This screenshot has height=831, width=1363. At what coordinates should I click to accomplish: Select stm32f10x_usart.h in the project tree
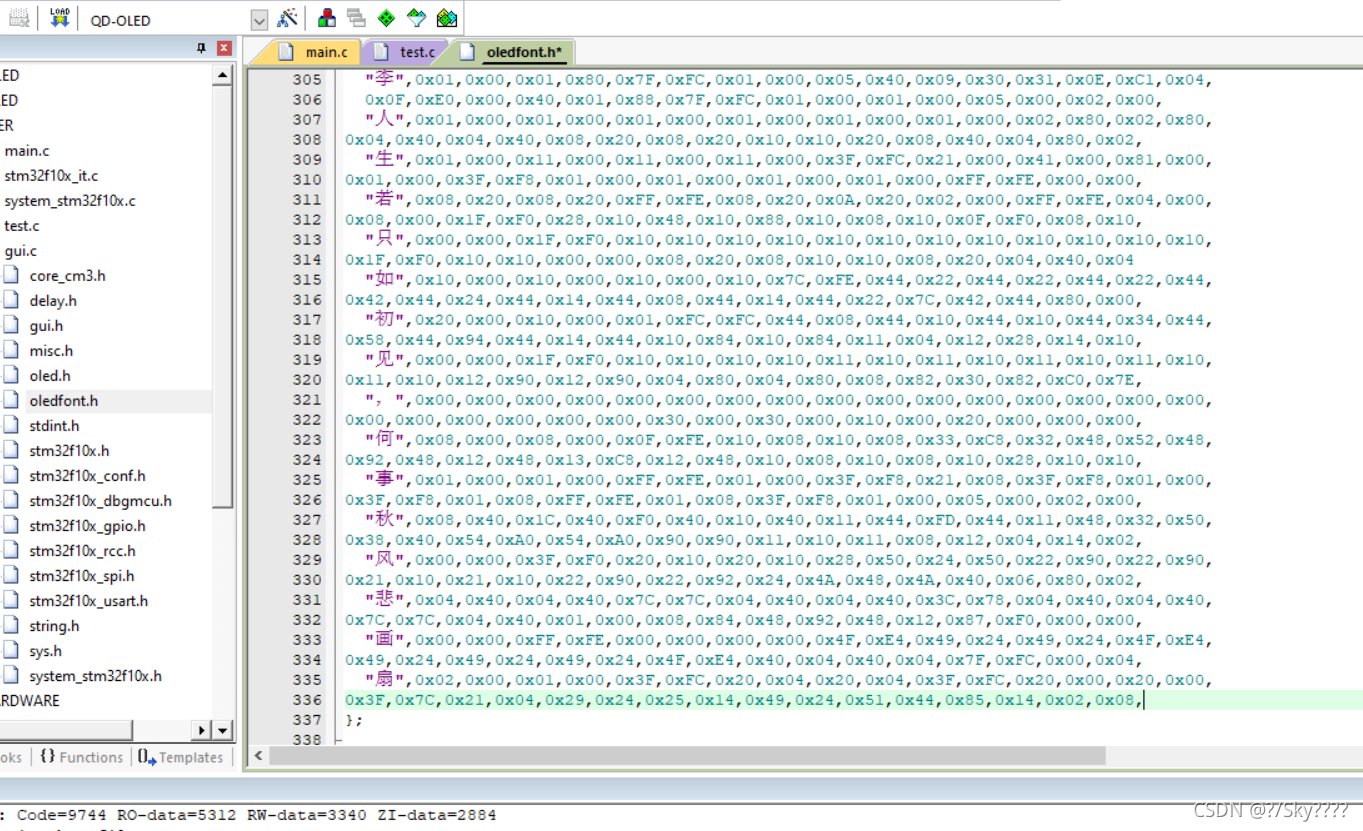click(88, 600)
